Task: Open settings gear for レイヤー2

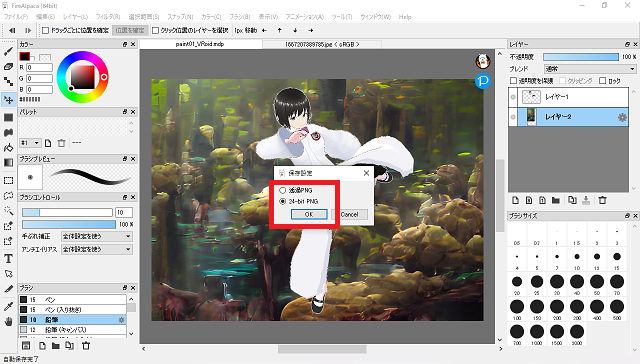Action: [622, 118]
